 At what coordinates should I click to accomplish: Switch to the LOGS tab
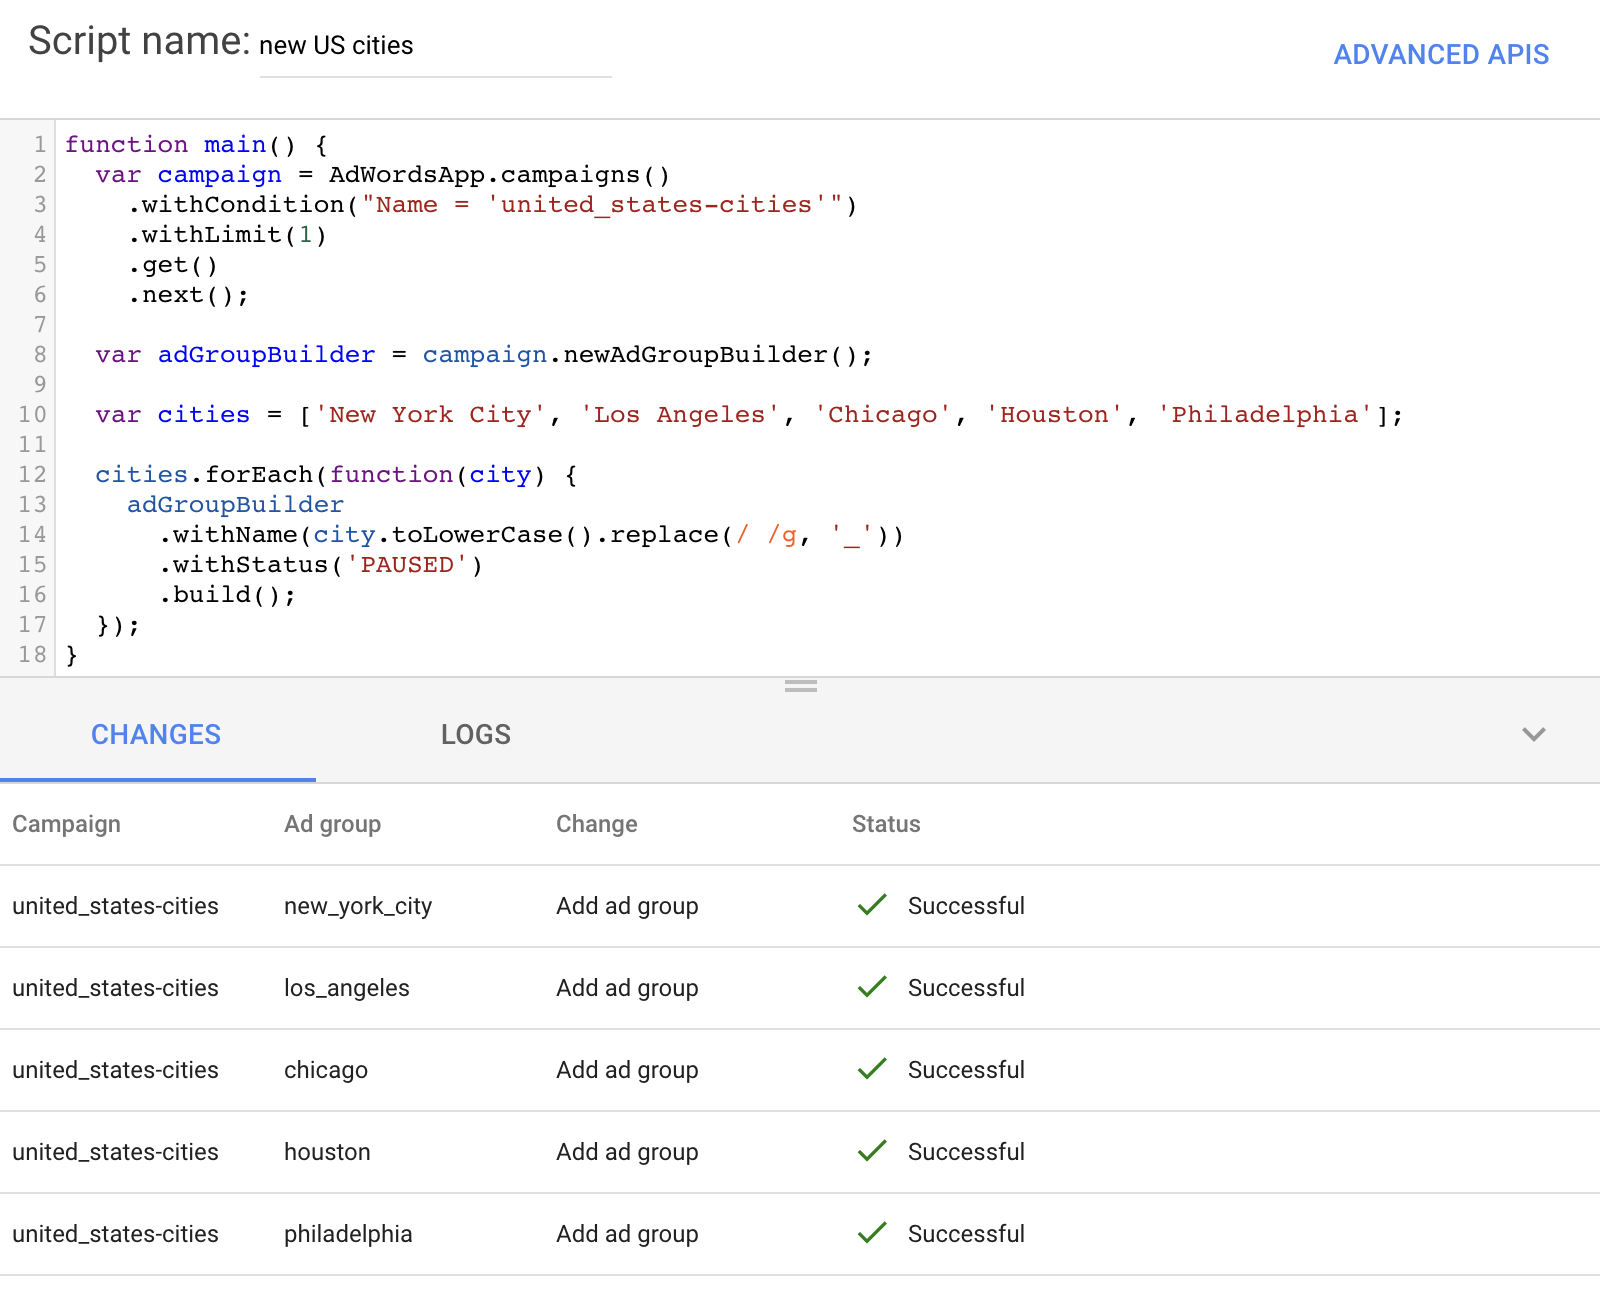(x=475, y=734)
